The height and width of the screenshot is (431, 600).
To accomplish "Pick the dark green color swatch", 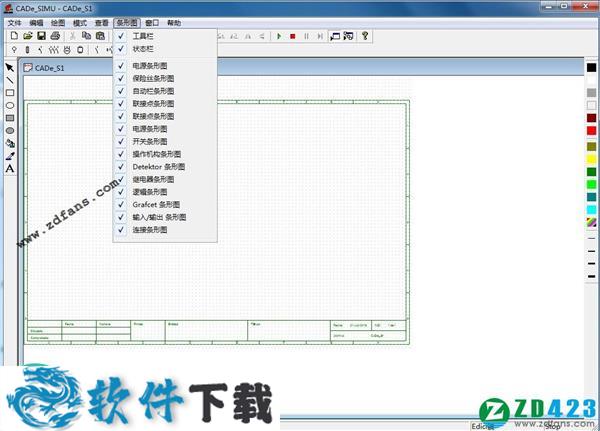I will pyautogui.click(x=592, y=172).
